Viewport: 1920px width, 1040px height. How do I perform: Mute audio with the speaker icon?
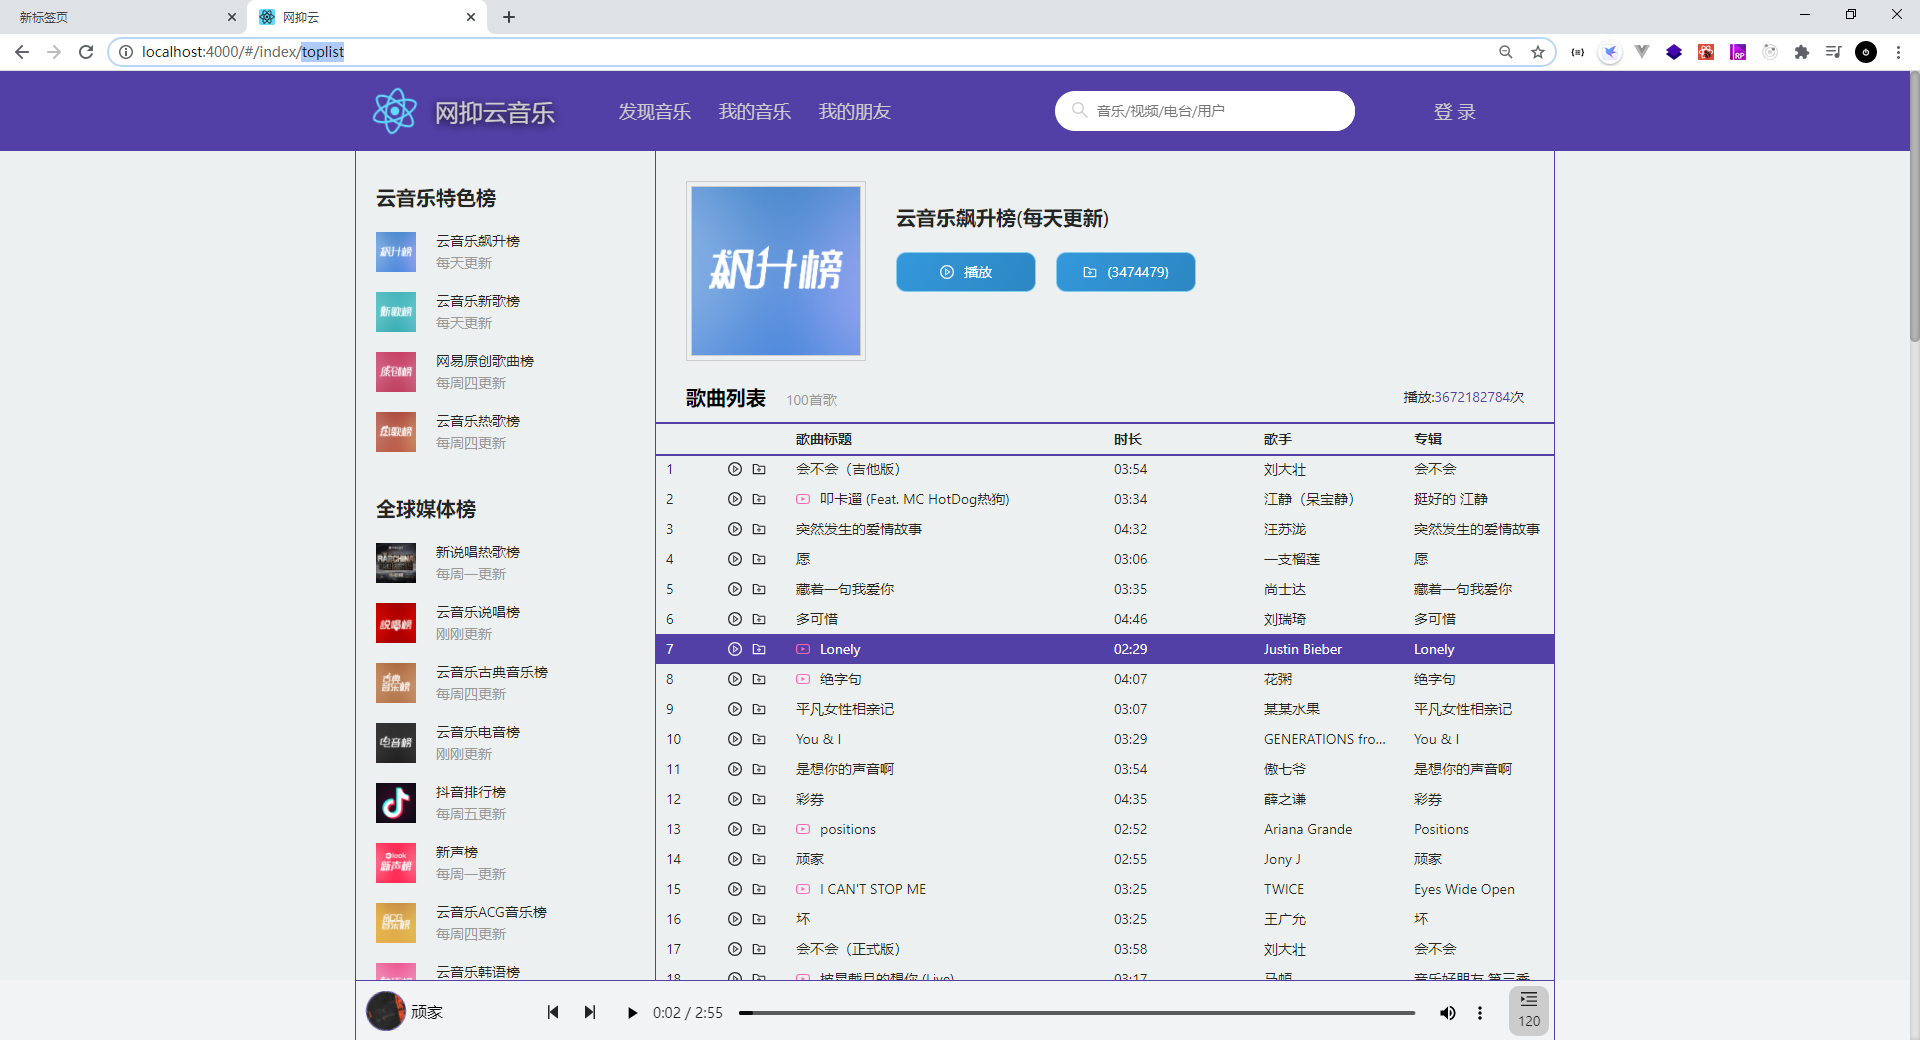1447,1013
